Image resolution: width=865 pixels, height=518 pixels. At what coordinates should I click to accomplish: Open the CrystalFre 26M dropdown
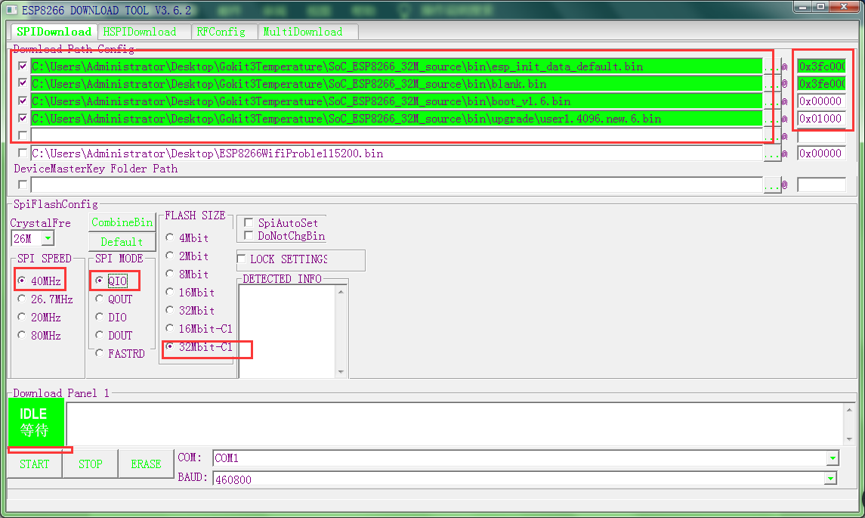click(x=48, y=238)
